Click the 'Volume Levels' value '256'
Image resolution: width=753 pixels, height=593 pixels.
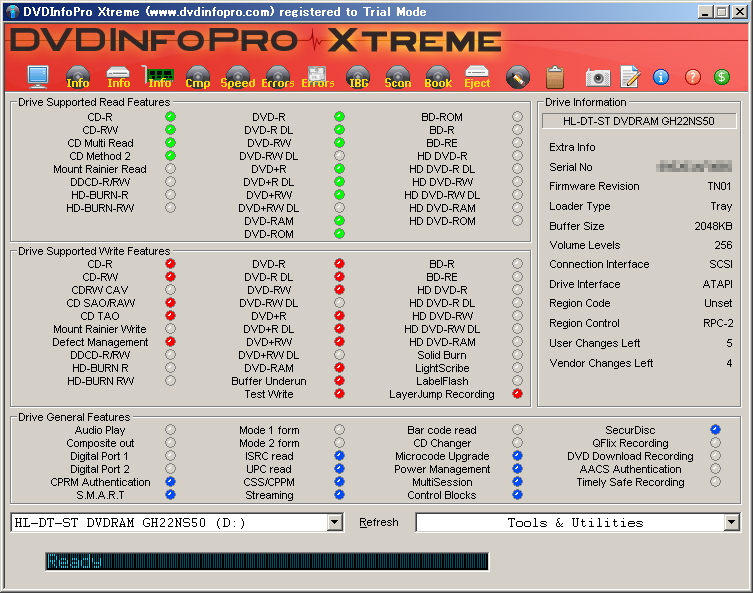[x=723, y=245]
